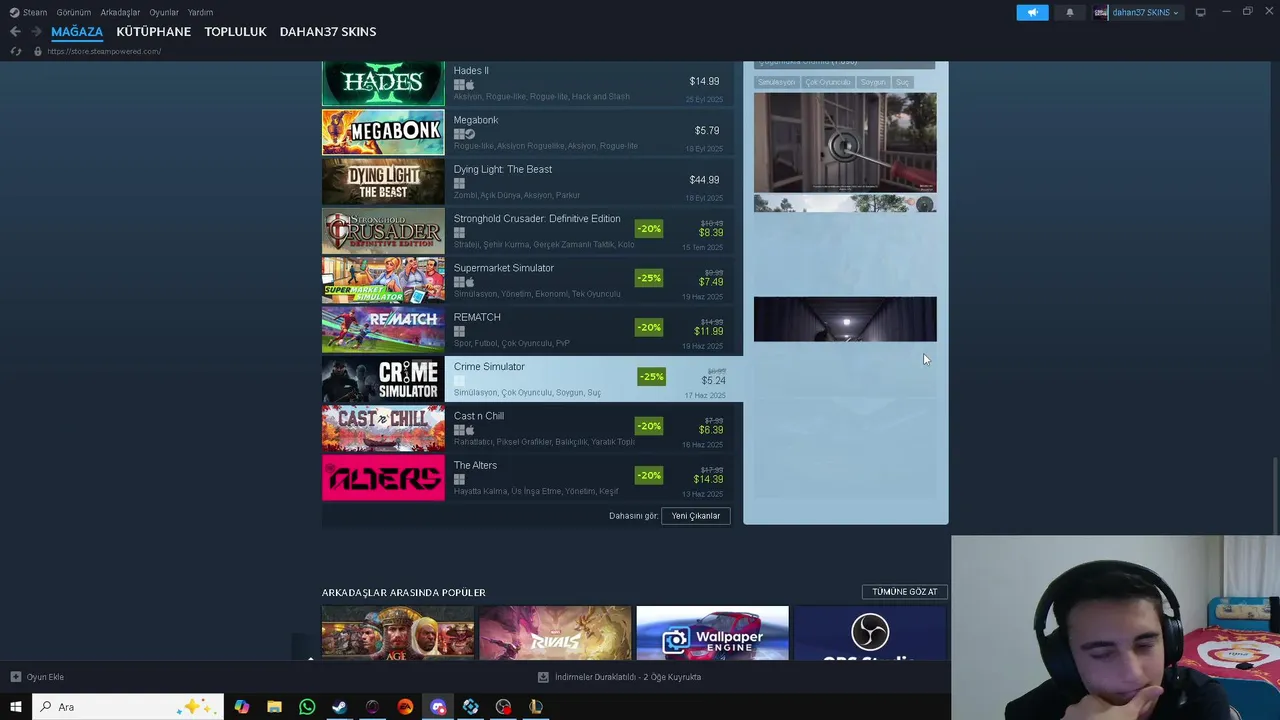Open the OBS Studio card

click(870, 633)
